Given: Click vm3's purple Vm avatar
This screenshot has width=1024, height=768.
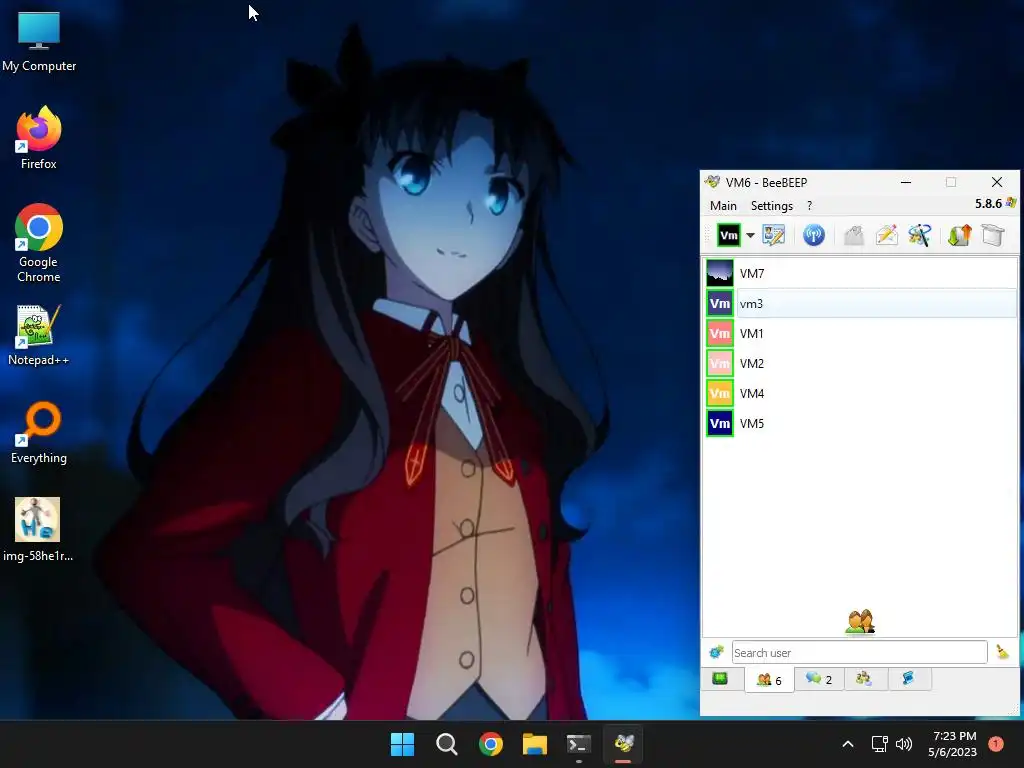Looking at the screenshot, I should click(720, 304).
